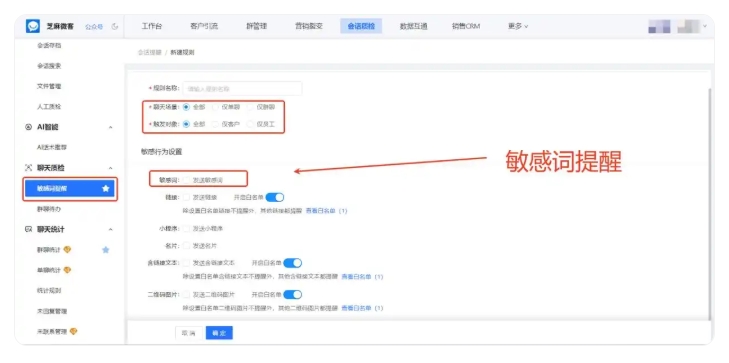The width and height of the screenshot is (729, 363).
Task: Open the 客户引流 tab
Action: click(204, 26)
